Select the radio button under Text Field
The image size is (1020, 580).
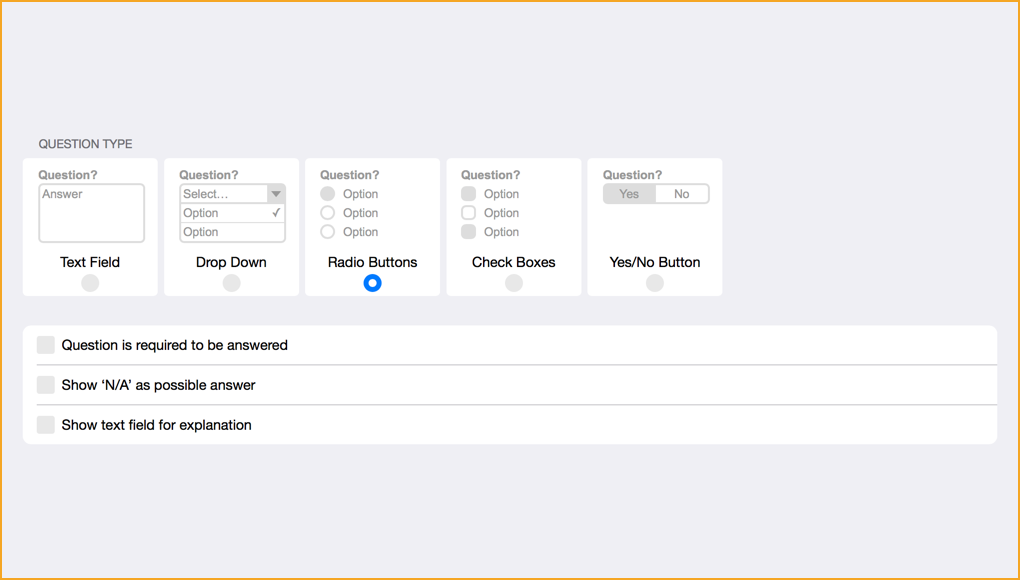click(90, 283)
